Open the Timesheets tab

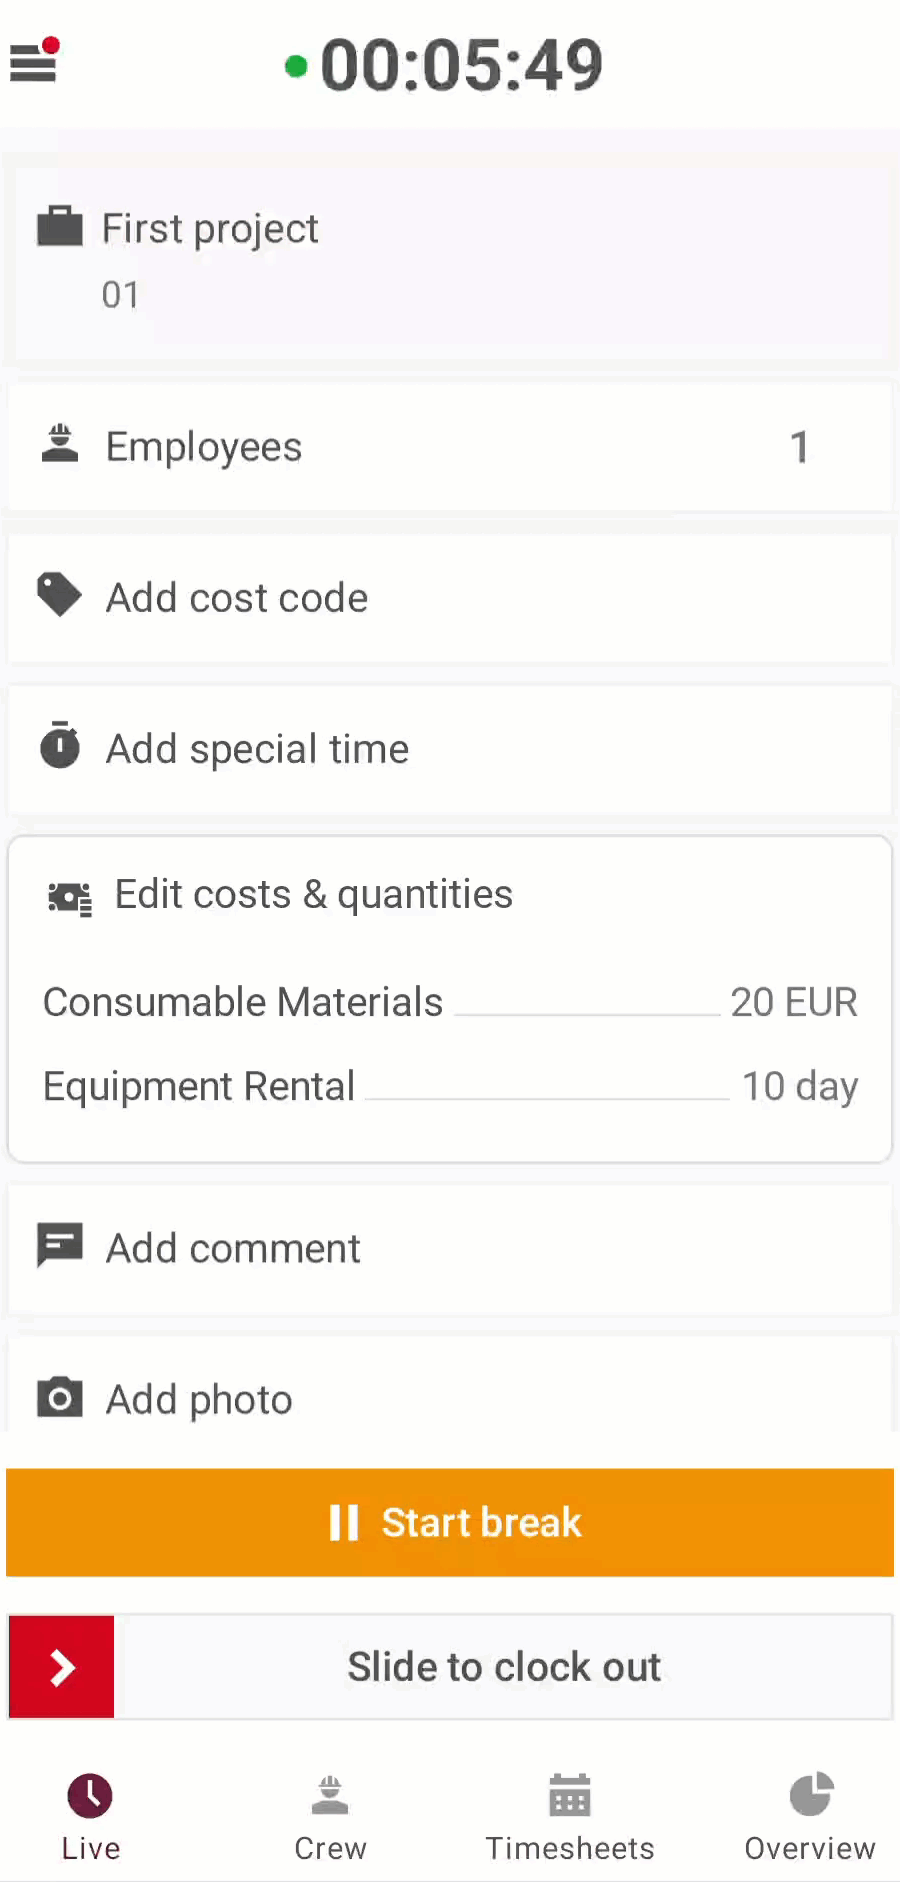(x=570, y=1816)
